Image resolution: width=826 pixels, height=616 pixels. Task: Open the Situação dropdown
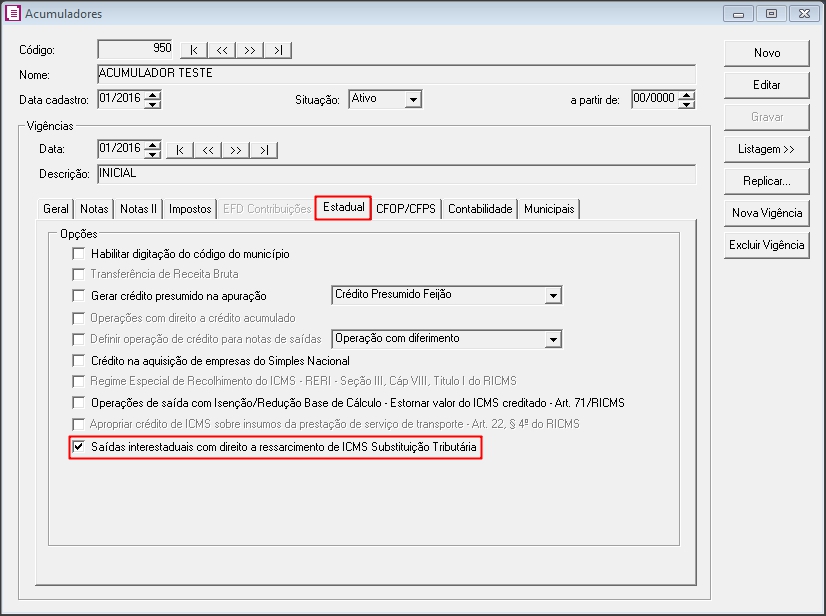[414, 99]
